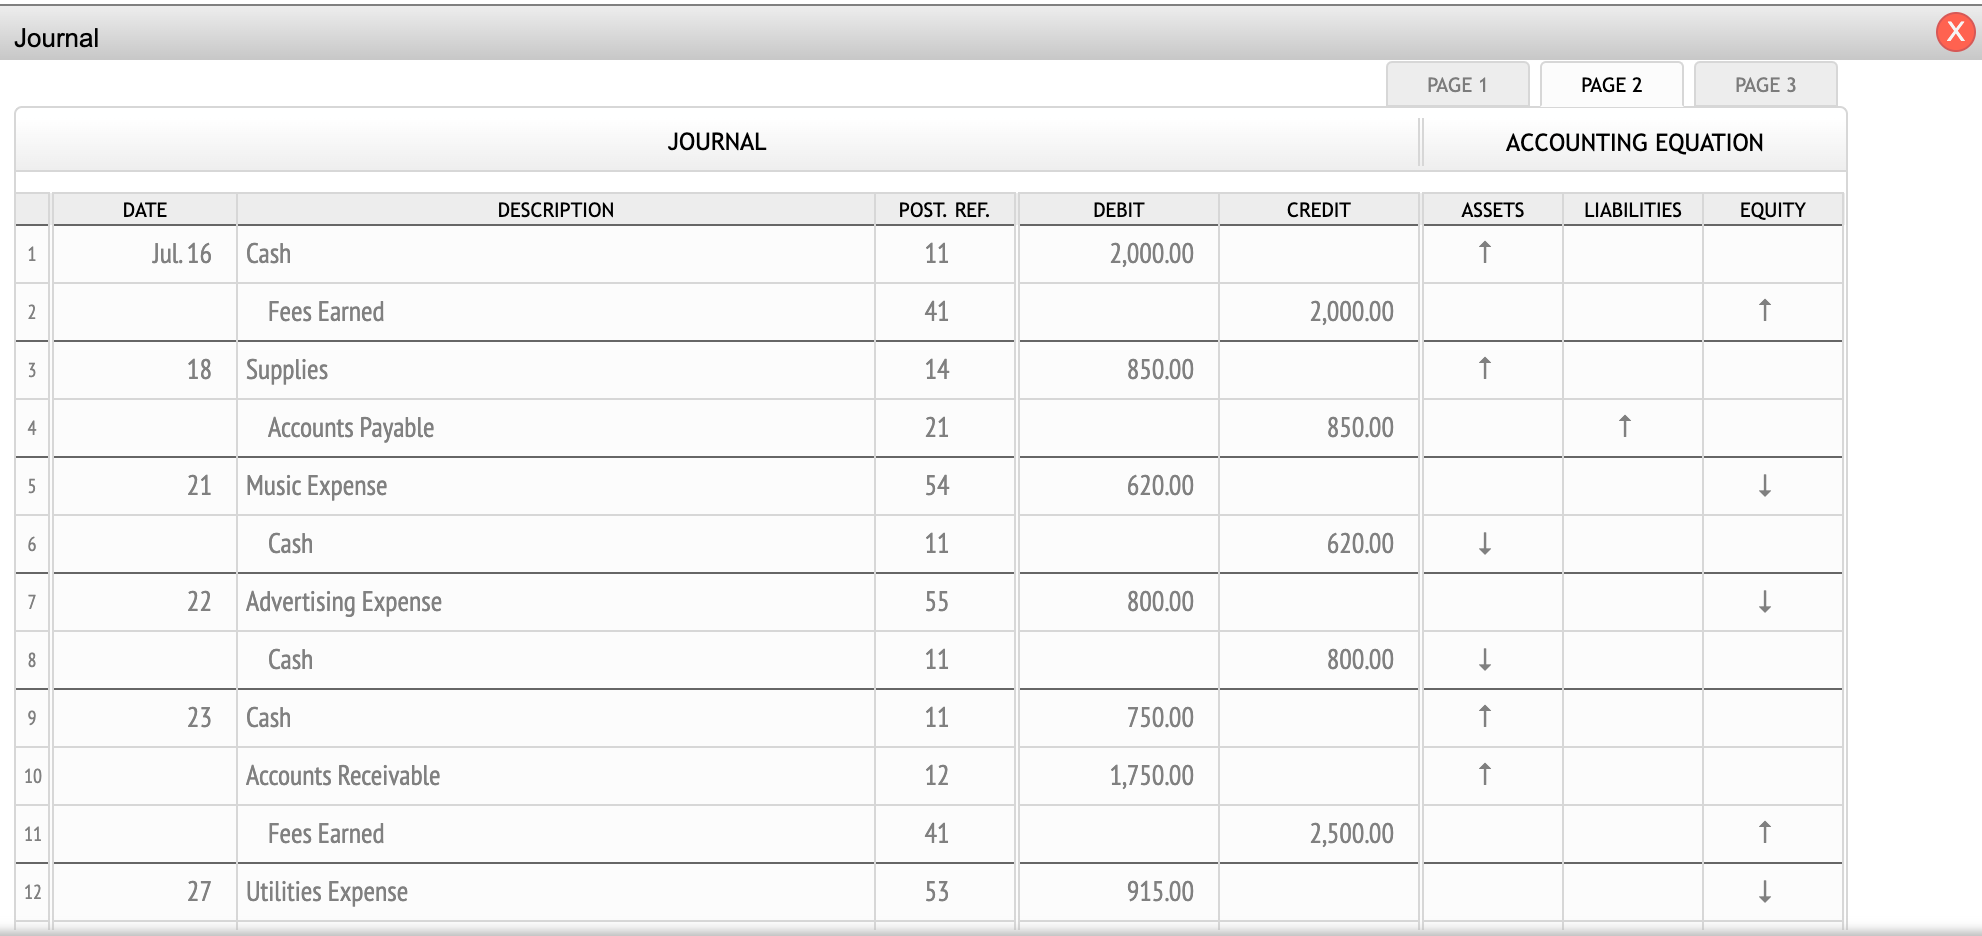Select the PAGE 2 tab
The height and width of the screenshot is (936, 1982).
coord(1611,84)
